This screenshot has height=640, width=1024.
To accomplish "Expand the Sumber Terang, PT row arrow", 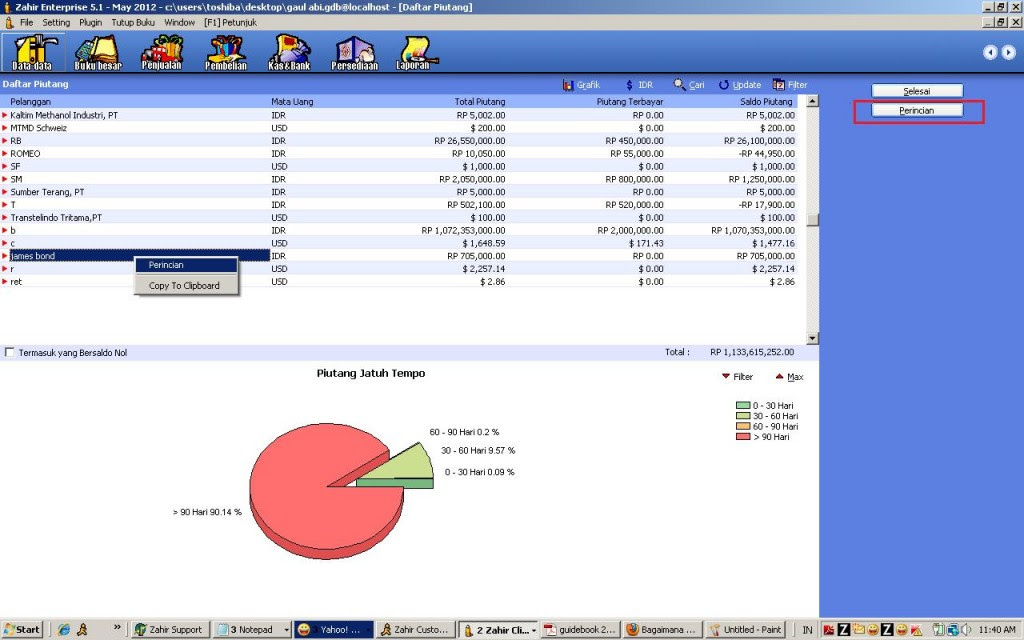I will click(x=5, y=192).
